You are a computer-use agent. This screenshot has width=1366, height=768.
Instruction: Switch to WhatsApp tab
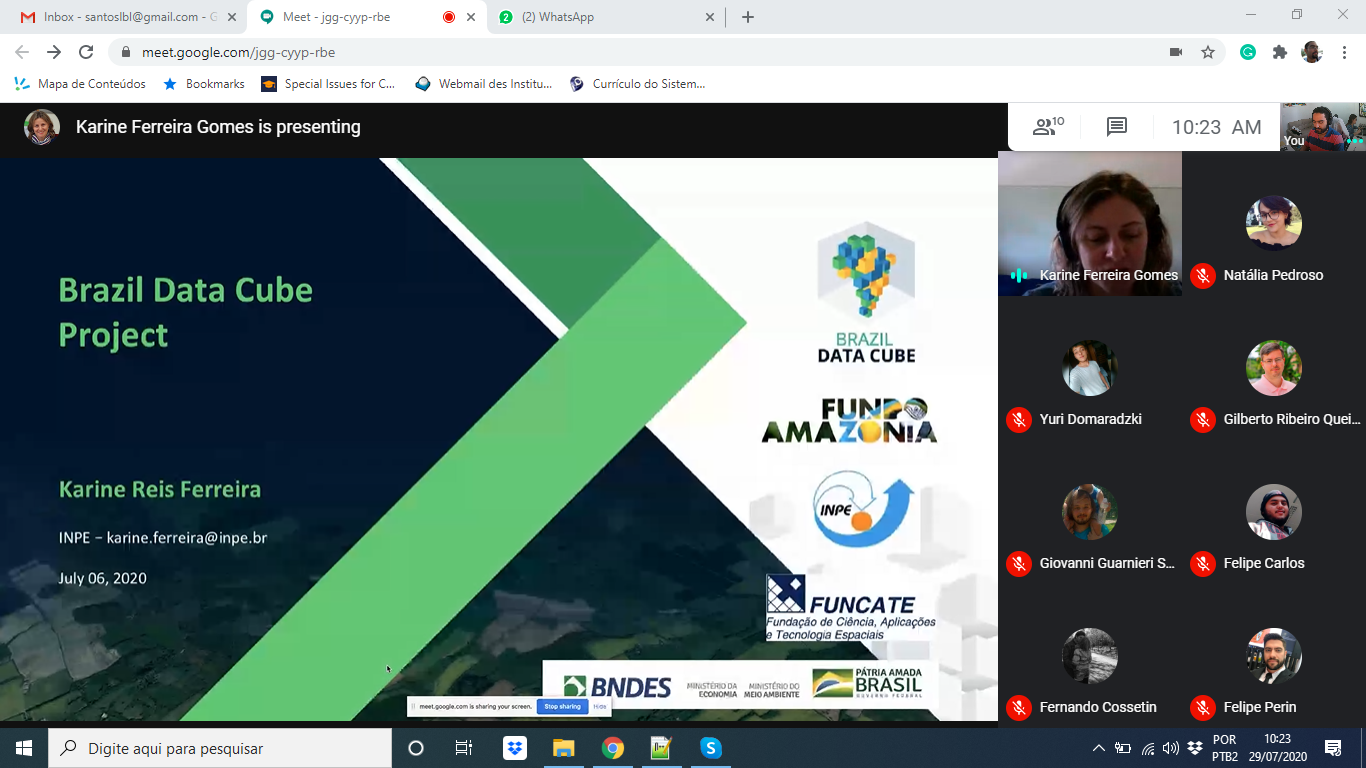606,17
